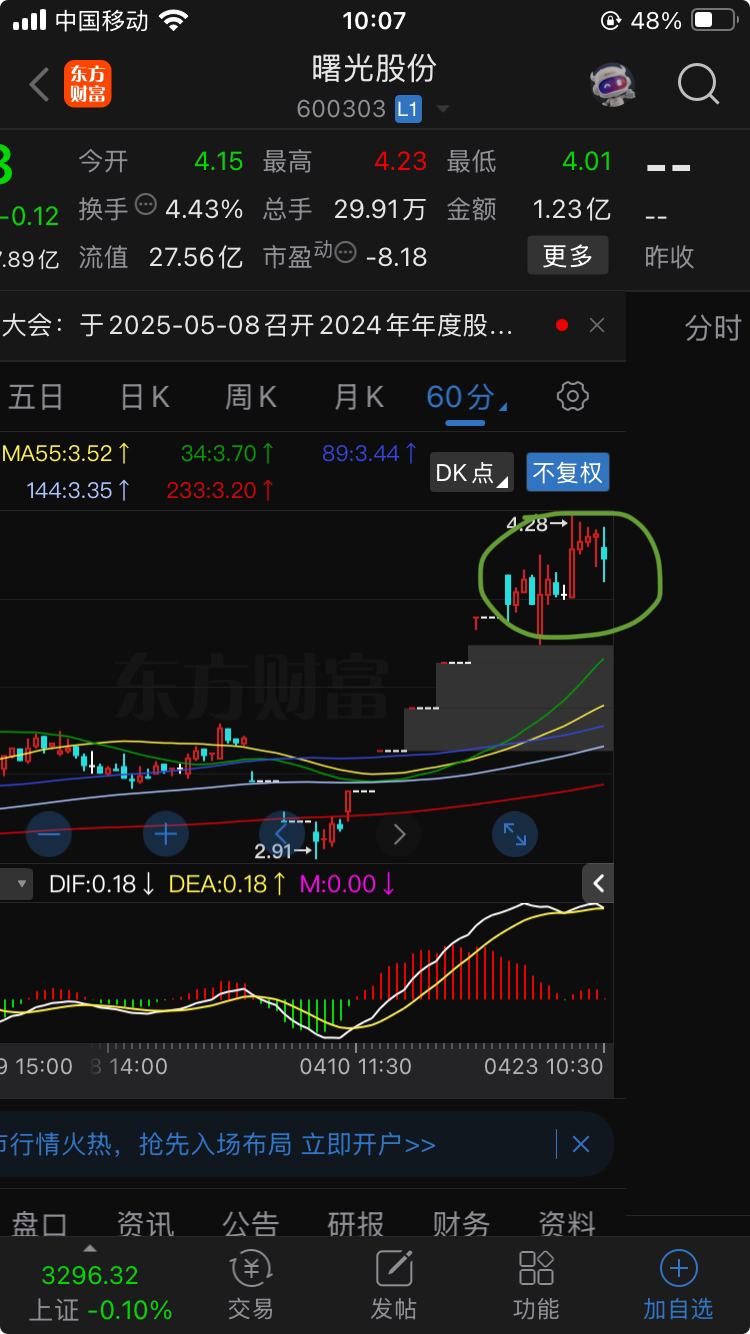This screenshot has height=1334, width=750.
Task: Tap the DIF:0.18 value
Action: 101,884
